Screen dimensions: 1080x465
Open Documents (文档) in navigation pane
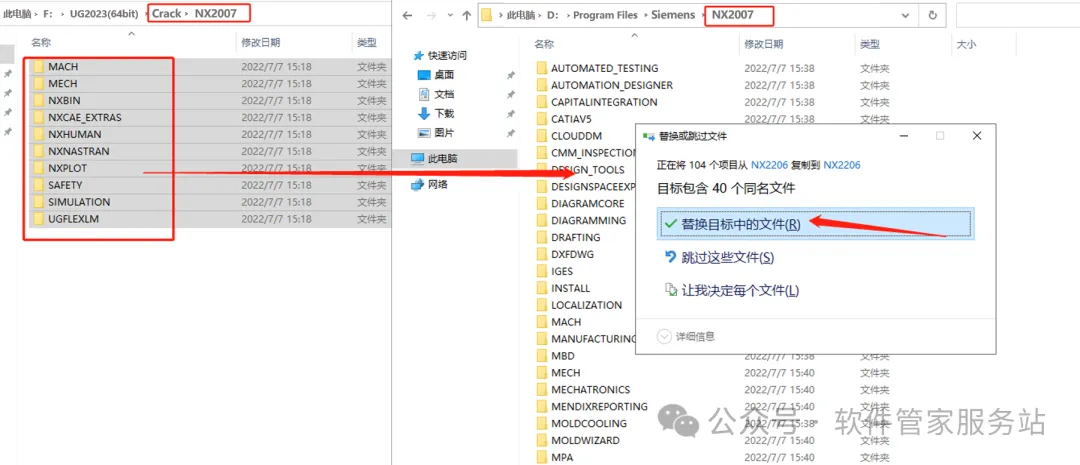click(x=437, y=94)
